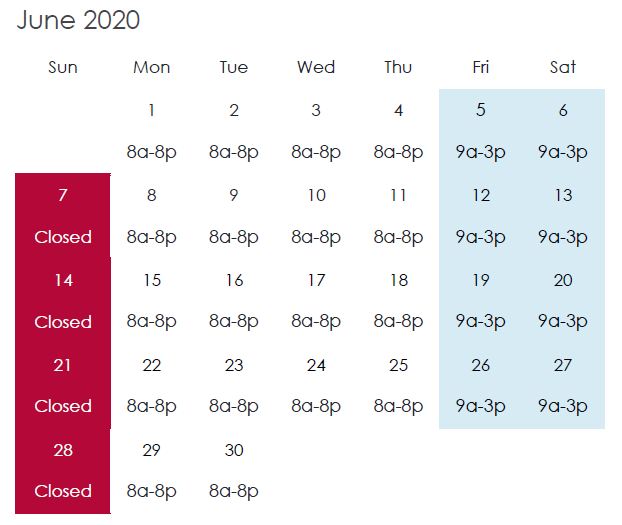Click the June 2020 calendar title
Image resolution: width=622 pixels, height=525 pixels.
78,20
